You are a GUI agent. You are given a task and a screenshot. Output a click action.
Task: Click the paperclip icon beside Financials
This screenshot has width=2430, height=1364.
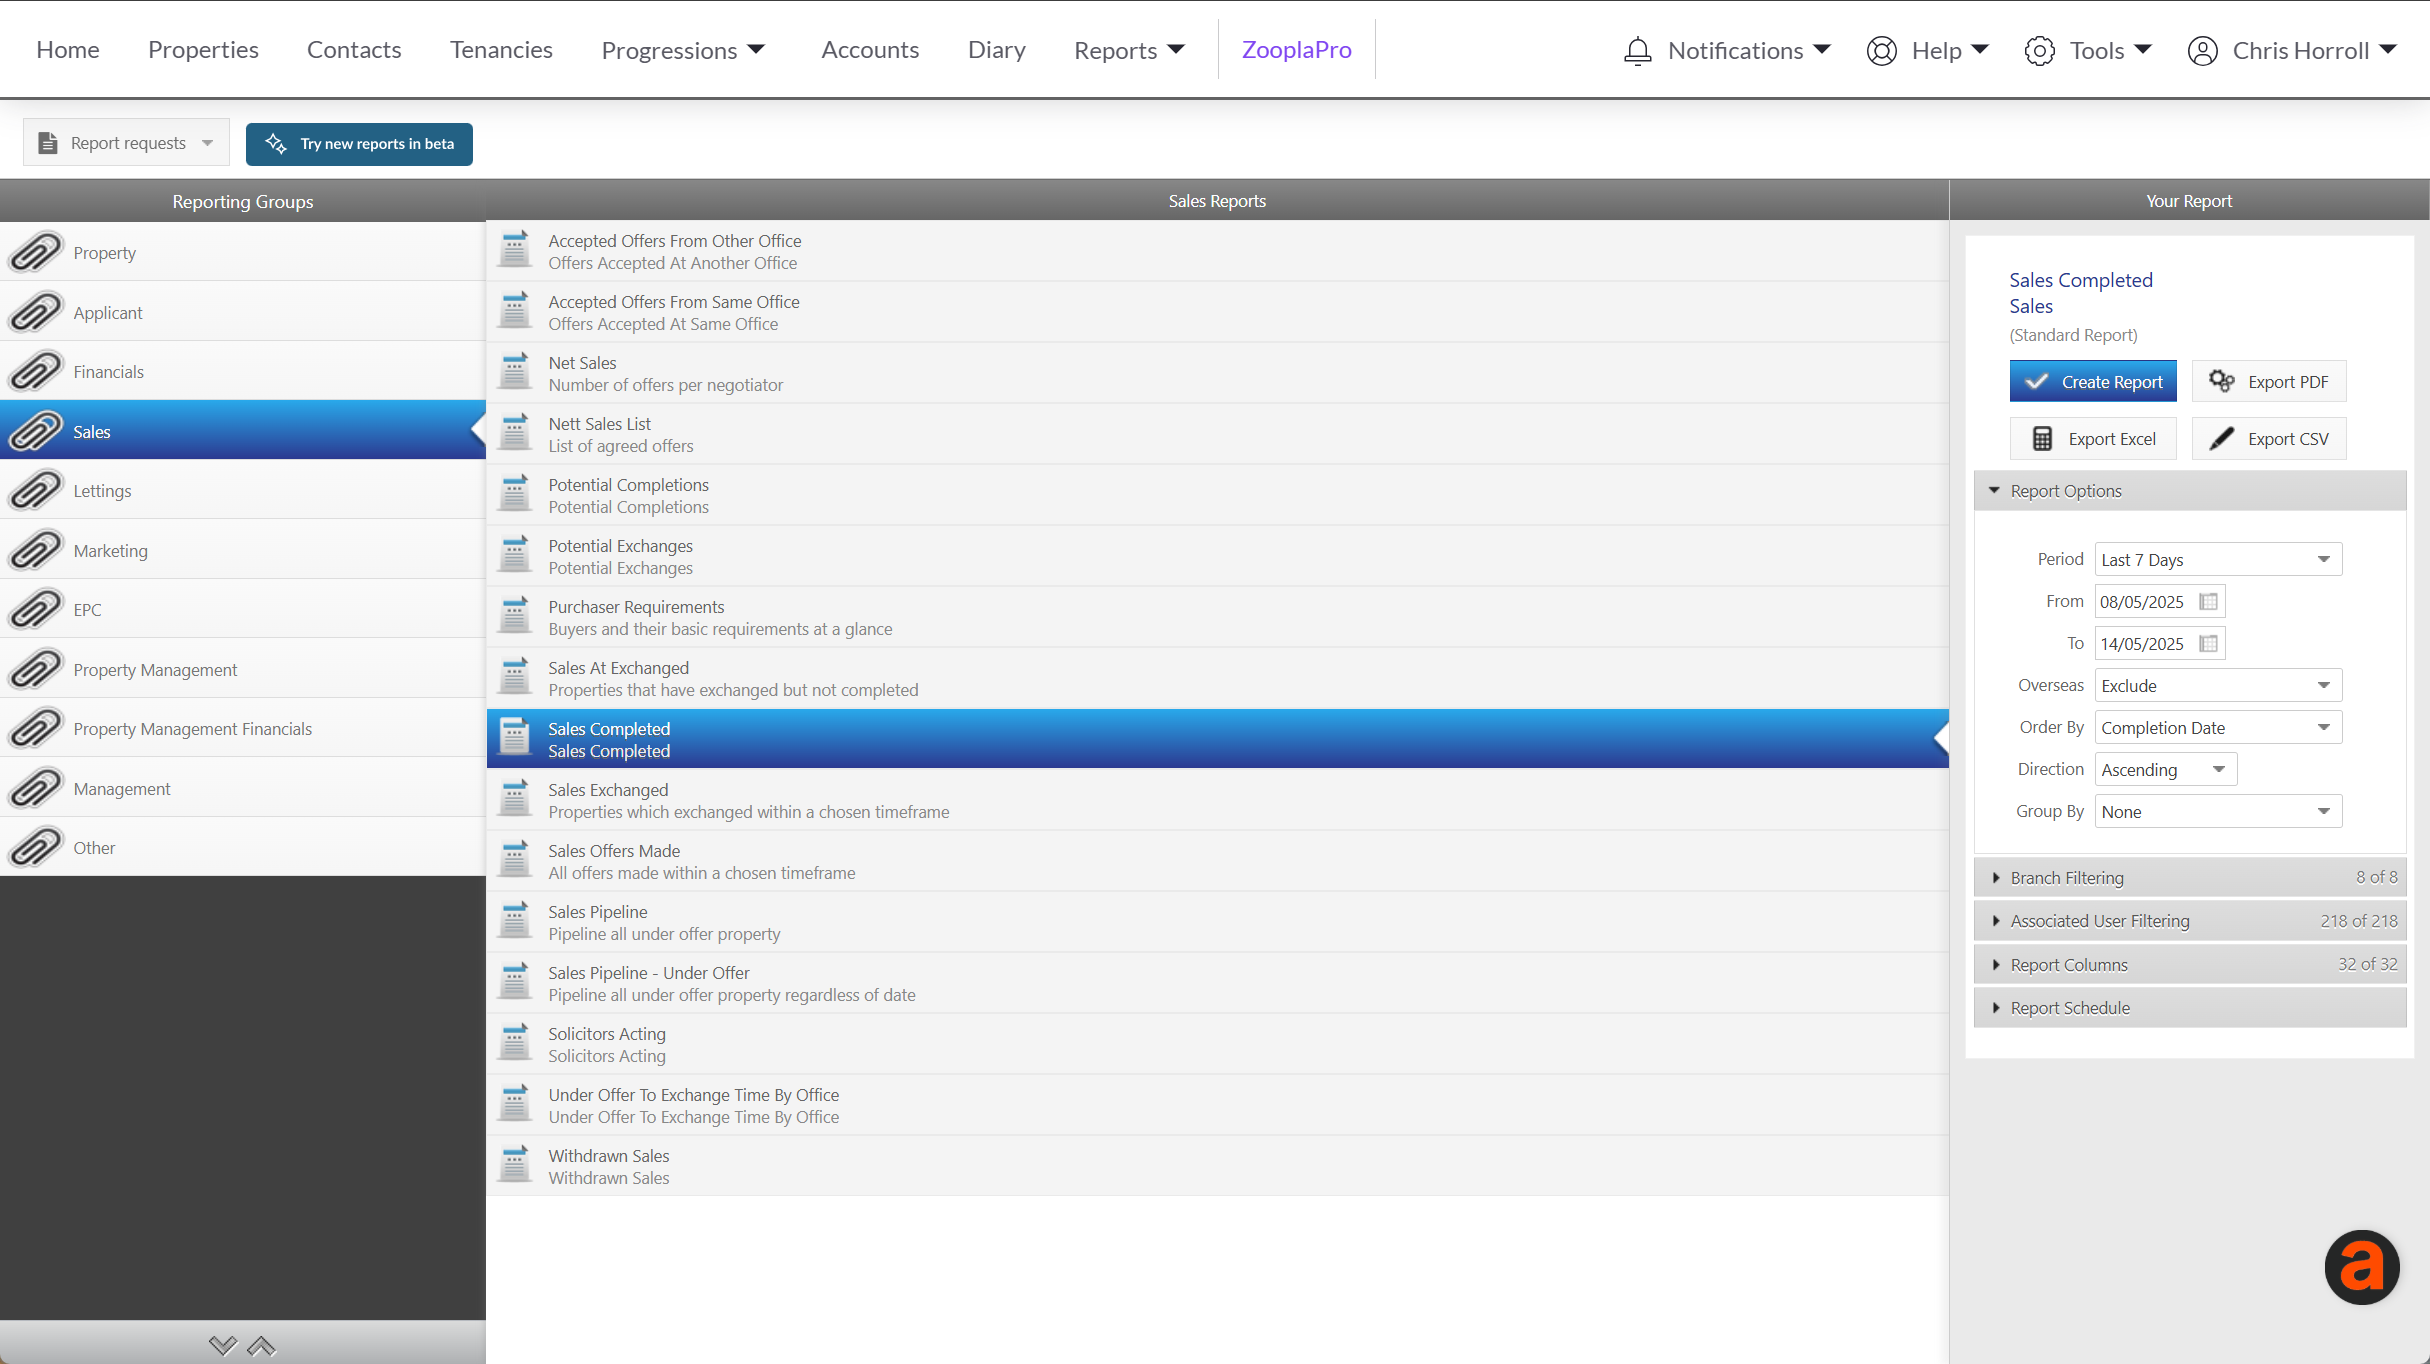tap(35, 371)
